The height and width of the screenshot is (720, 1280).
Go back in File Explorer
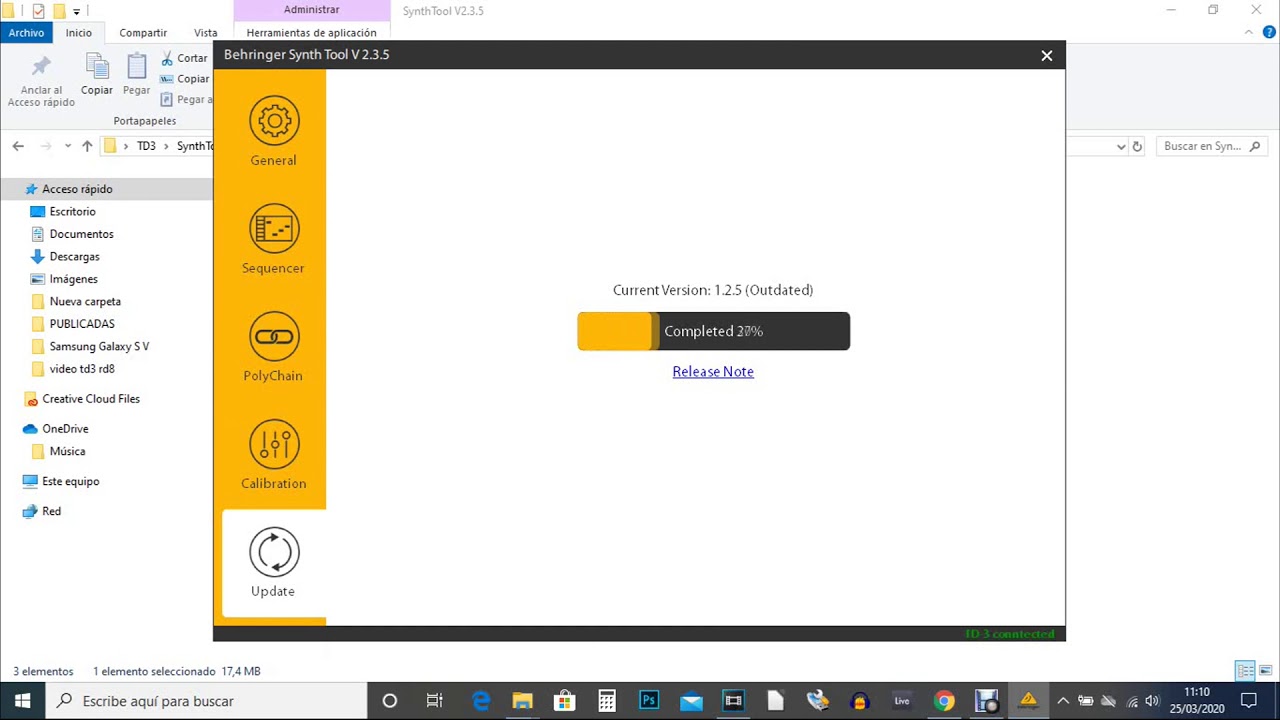[18, 146]
